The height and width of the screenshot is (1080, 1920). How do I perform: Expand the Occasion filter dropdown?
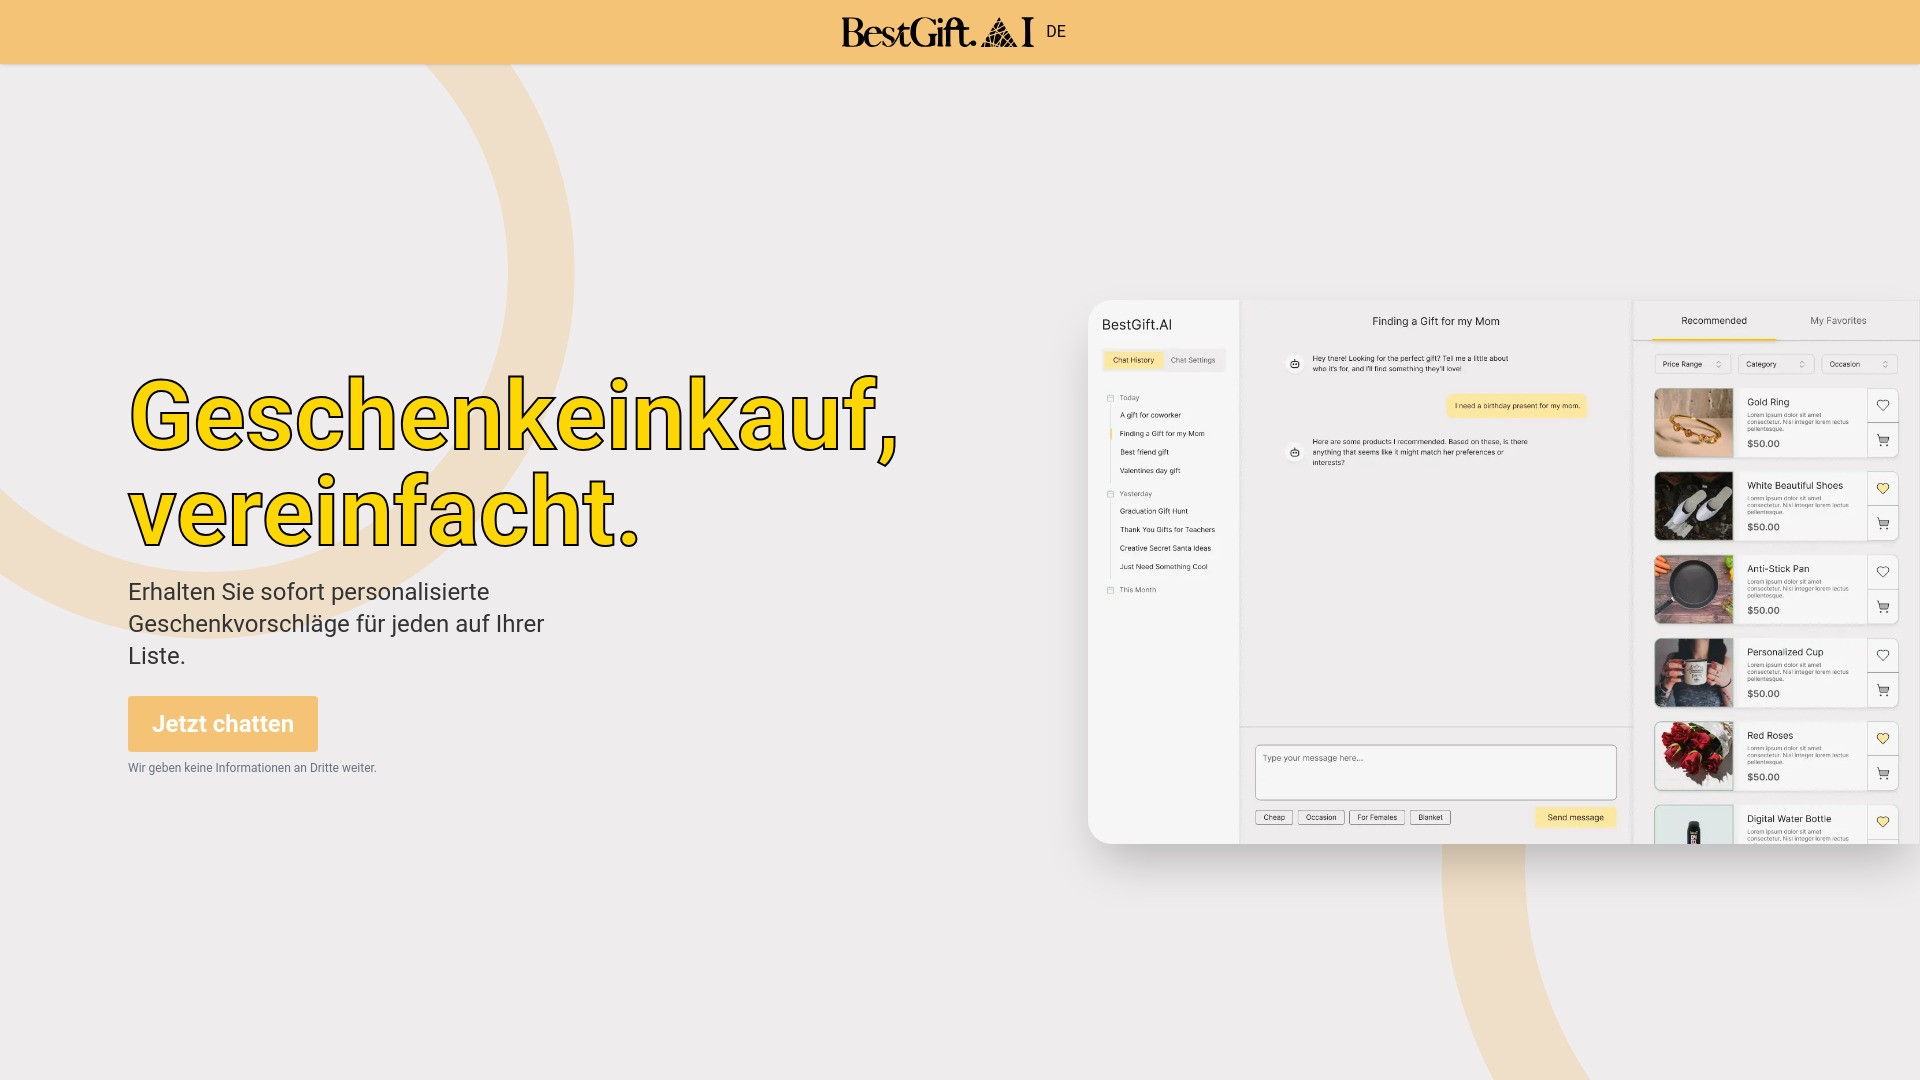(1858, 364)
